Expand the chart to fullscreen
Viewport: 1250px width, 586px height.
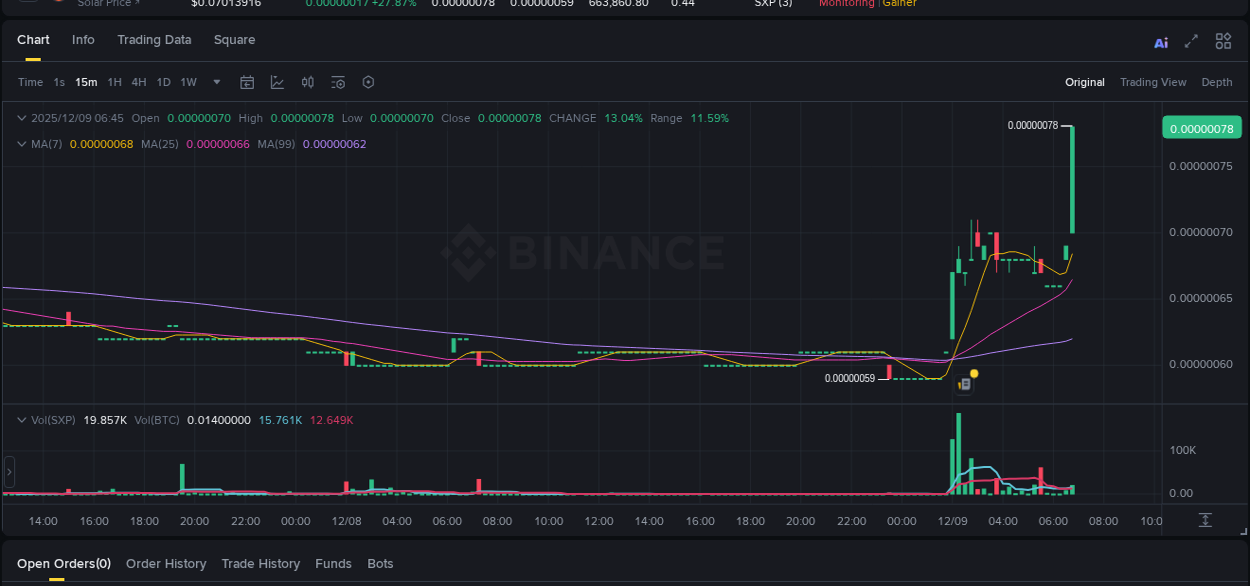coord(1191,41)
